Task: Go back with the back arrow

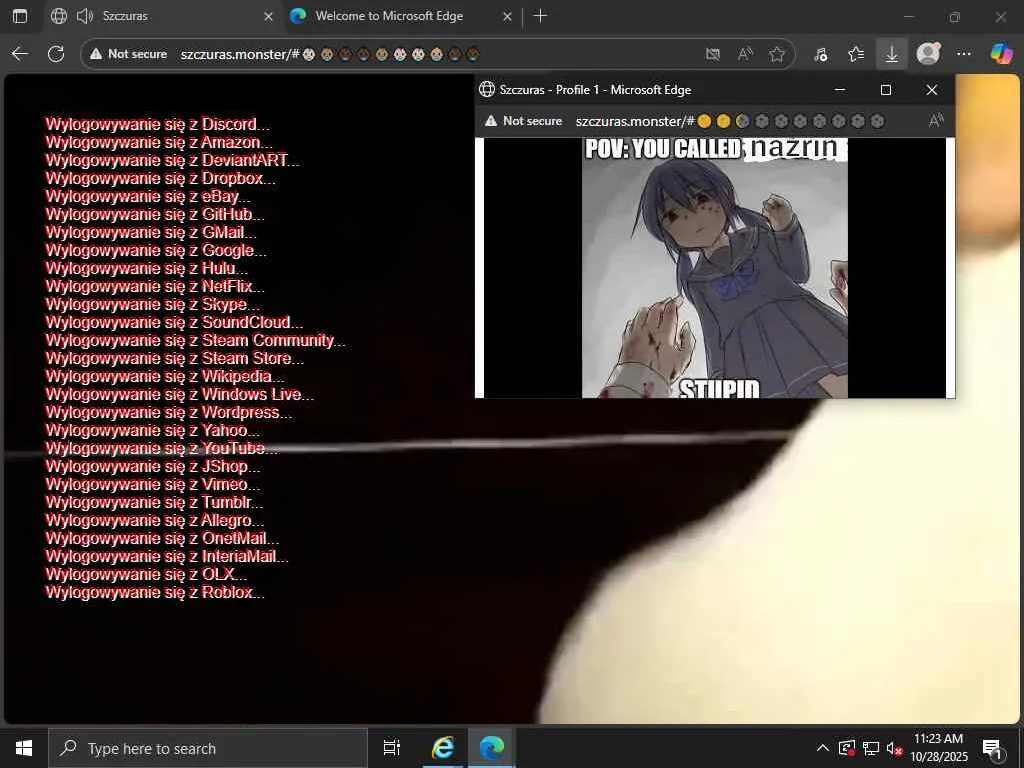Action: (20, 54)
